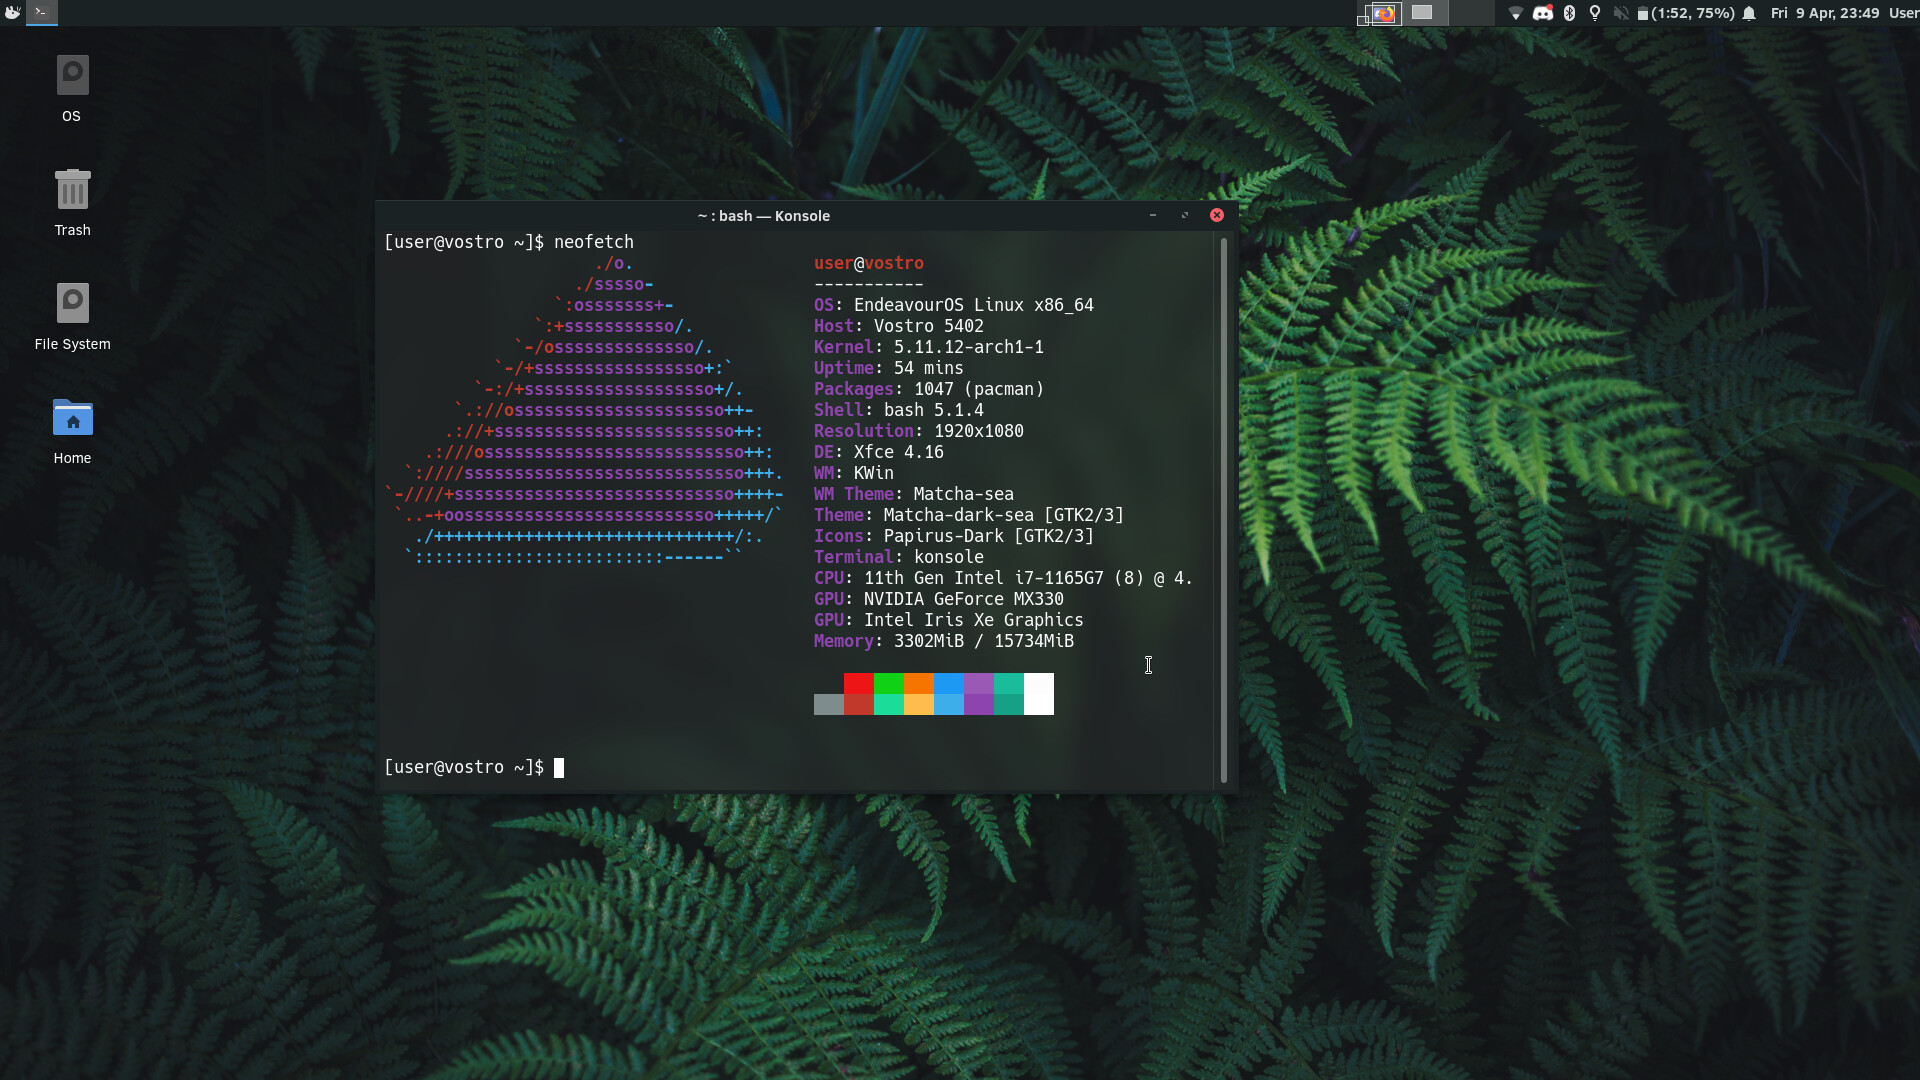
Task: Open the battery power indicator
Action: pos(1686,13)
